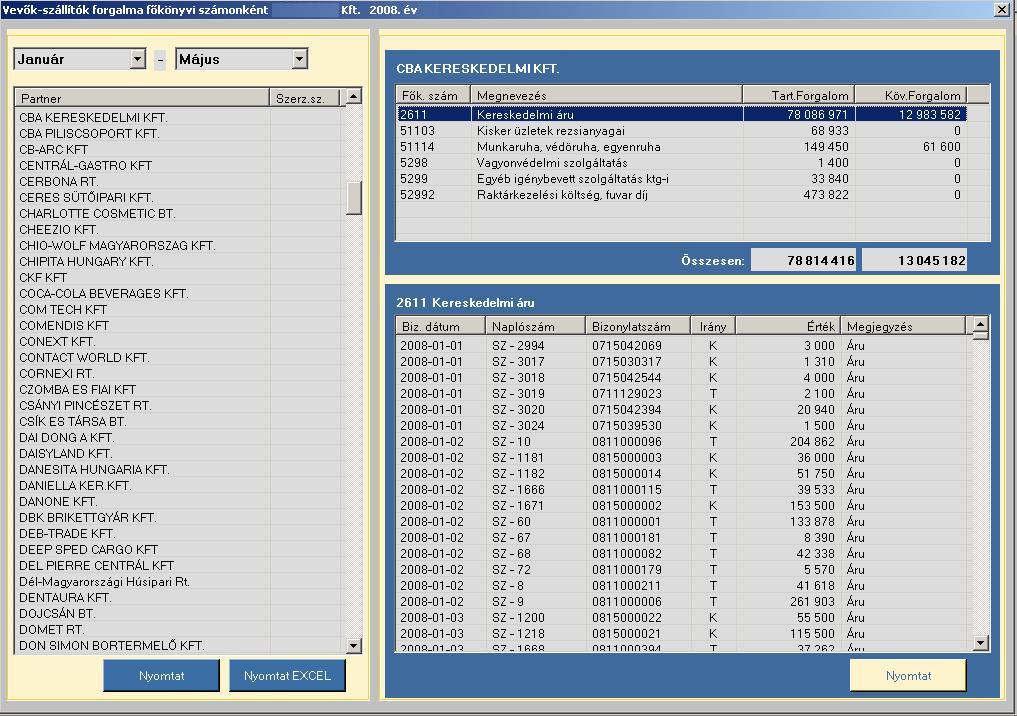The image size is (1017, 716).
Task: Select partner CONTACT WORLD KFT.
Action: (x=178, y=357)
